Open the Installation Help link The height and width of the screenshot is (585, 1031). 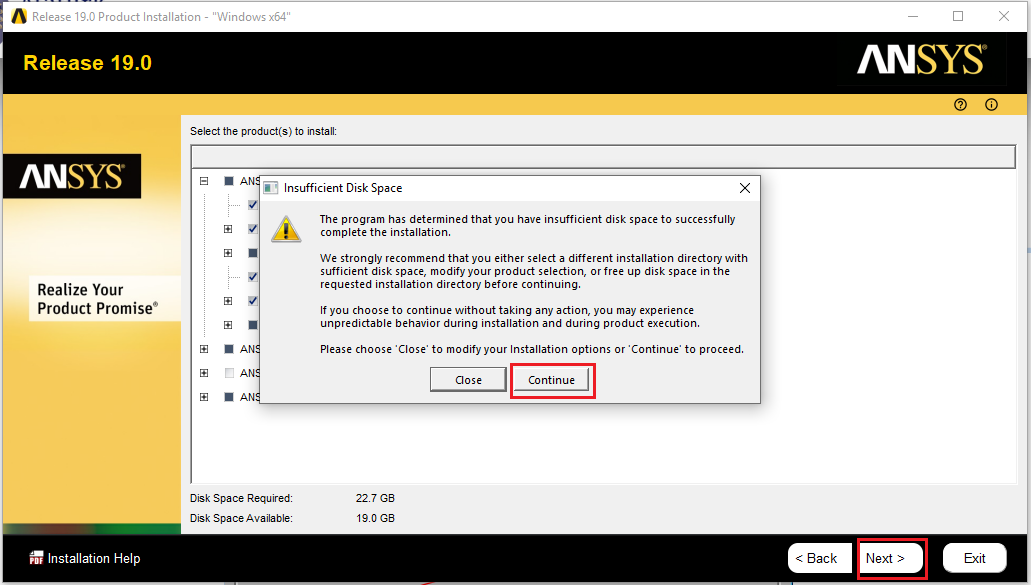pos(94,558)
